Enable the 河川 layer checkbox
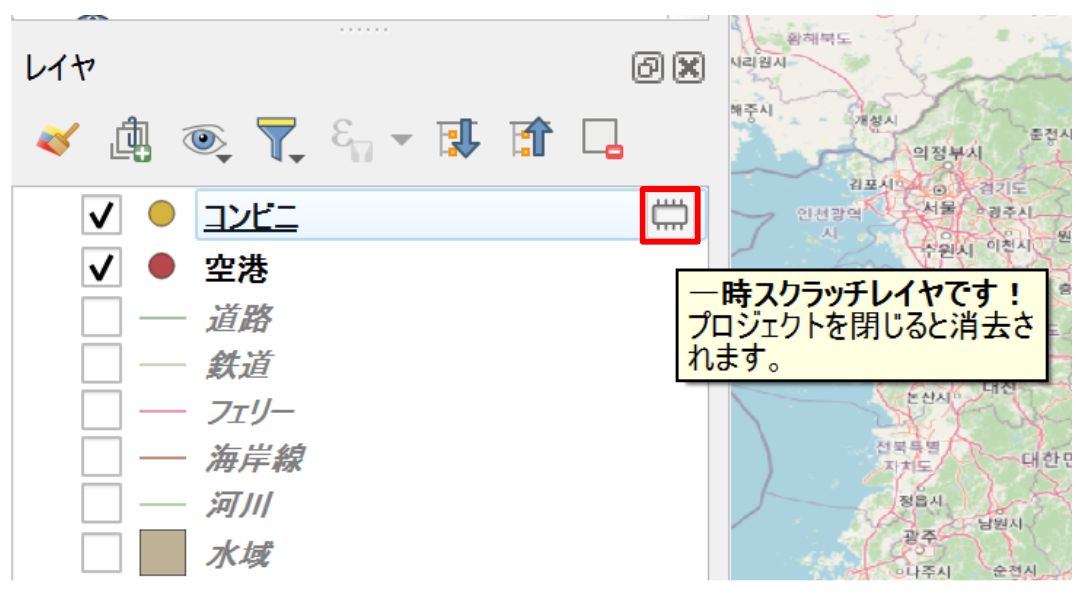This screenshot has height=598, width=1088. pos(101,503)
